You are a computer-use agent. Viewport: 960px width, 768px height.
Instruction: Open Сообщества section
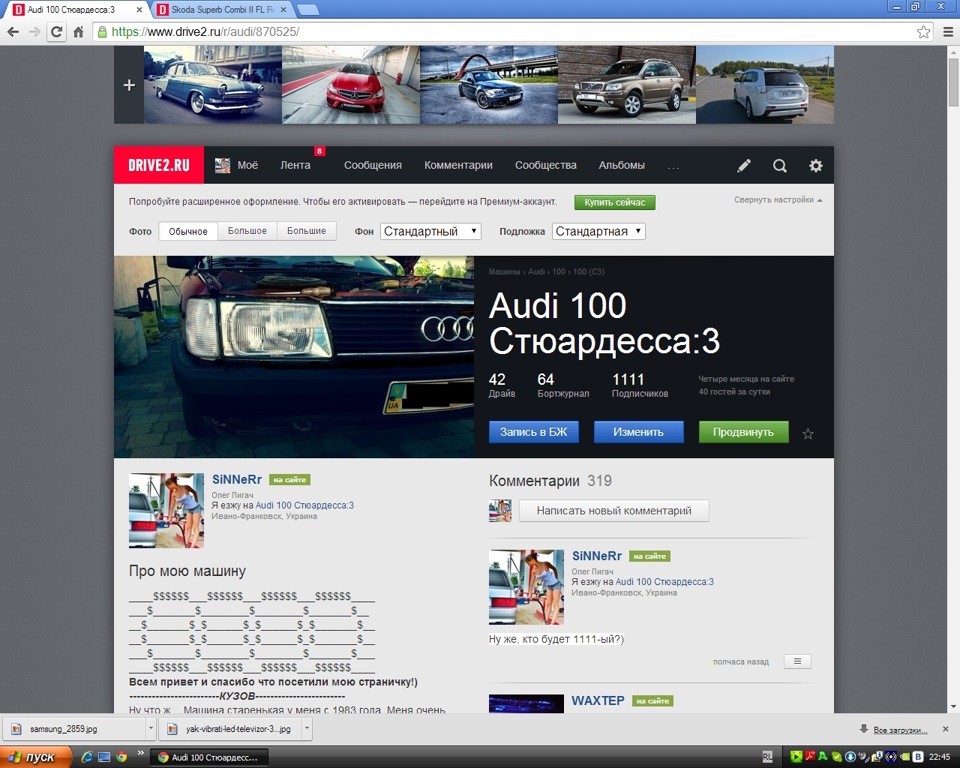(x=546, y=165)
